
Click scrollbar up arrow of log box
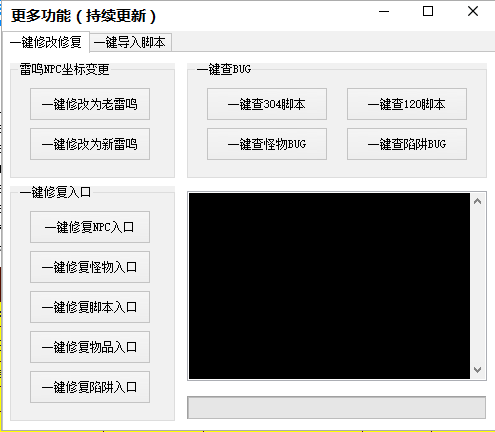pyautogui.click(x=478, y=201)
